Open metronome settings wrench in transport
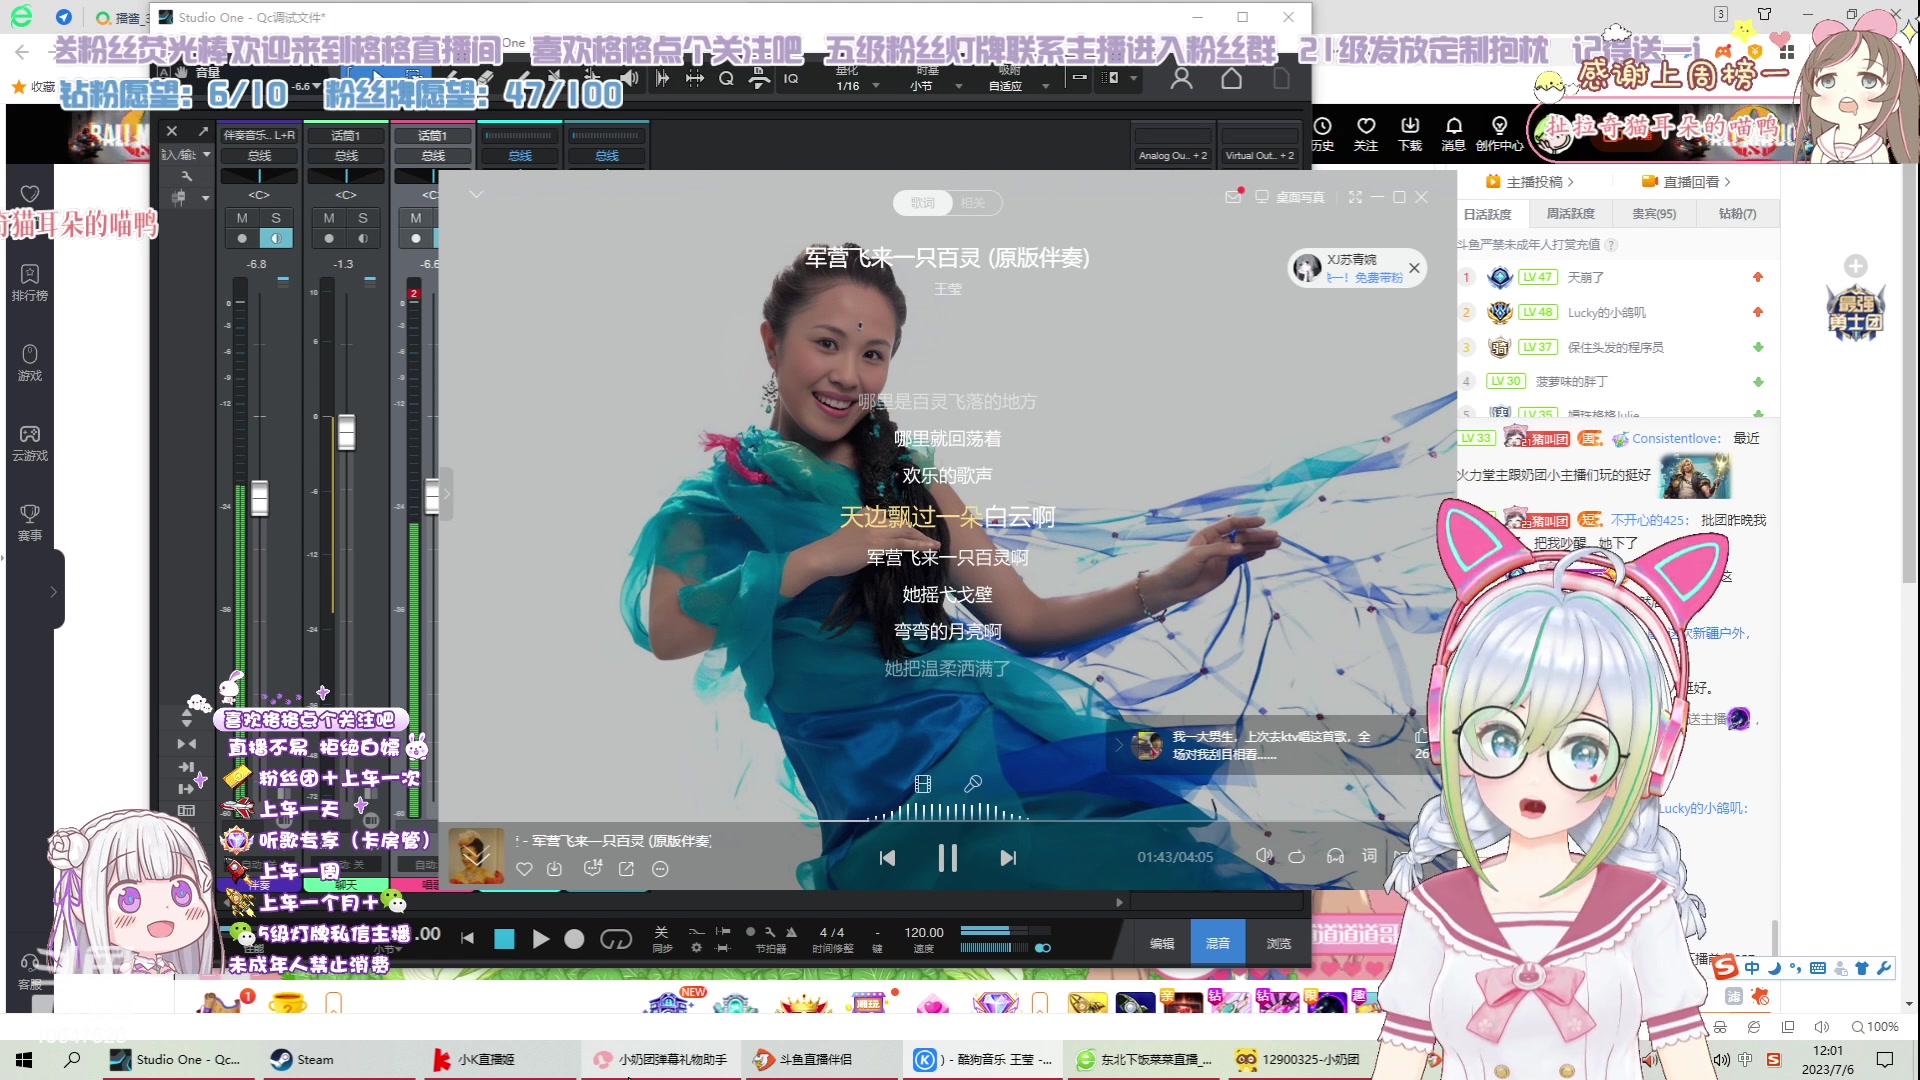 [x=770, y=932]
